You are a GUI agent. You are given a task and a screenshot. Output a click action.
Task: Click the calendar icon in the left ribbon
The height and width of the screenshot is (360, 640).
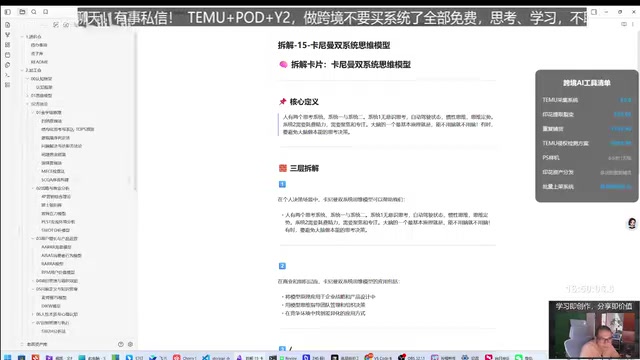(7, 55)
